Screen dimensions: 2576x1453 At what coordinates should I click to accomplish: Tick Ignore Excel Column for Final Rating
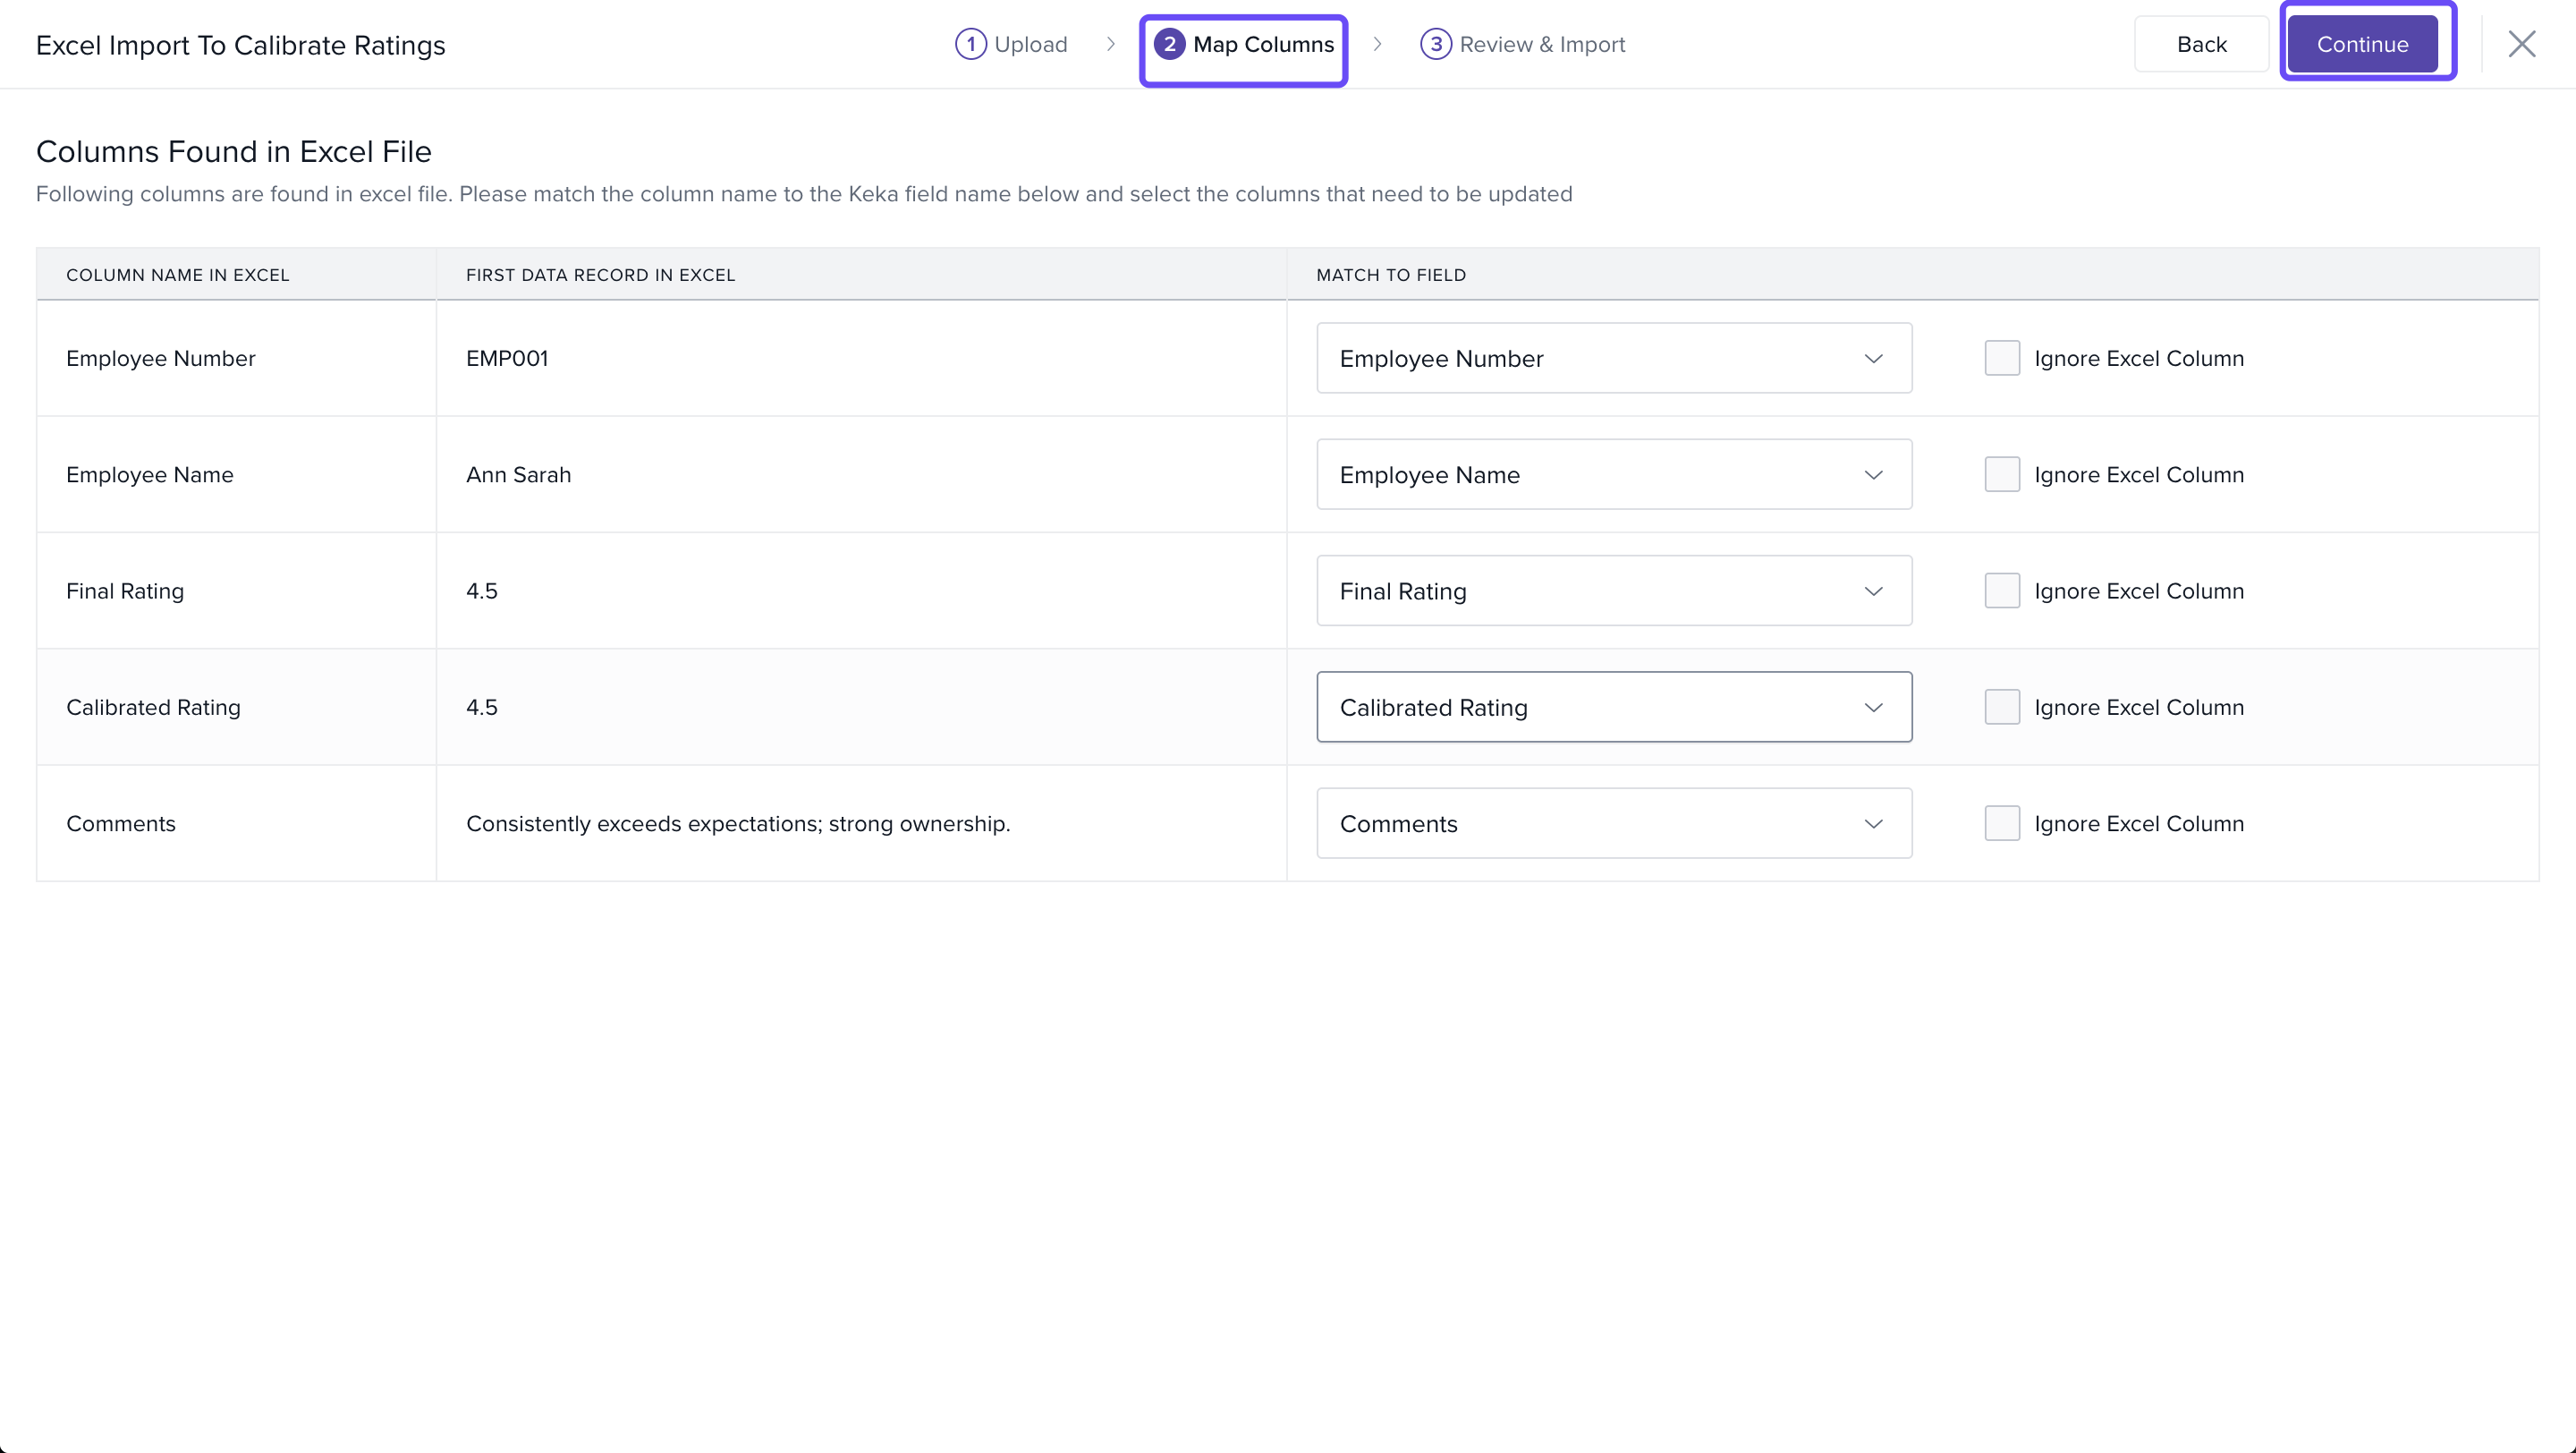(x=2002, y=591)
